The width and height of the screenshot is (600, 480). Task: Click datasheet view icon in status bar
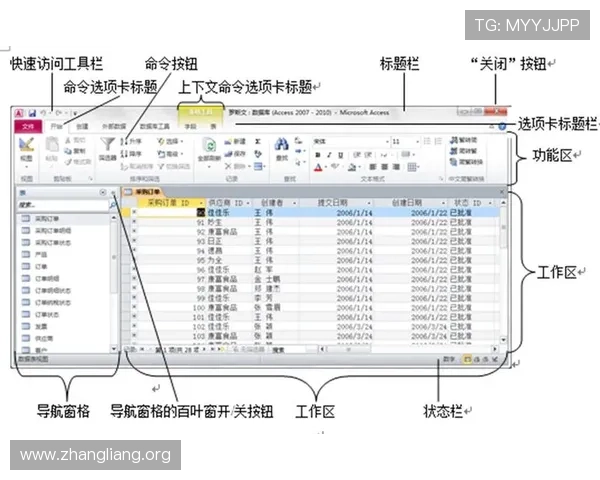(467, 359)
